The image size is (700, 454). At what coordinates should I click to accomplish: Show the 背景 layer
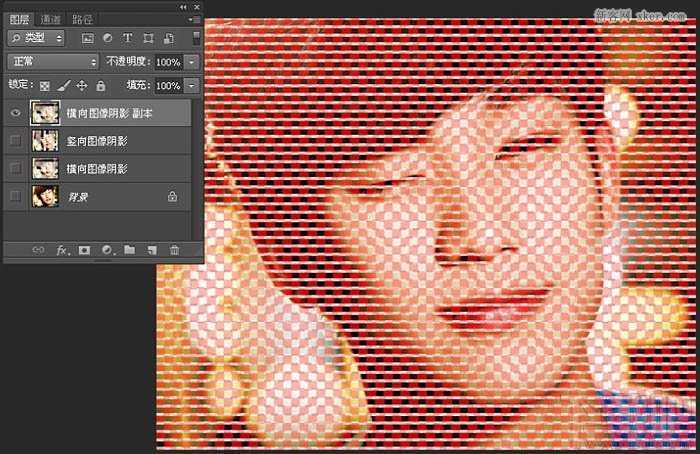16,196
